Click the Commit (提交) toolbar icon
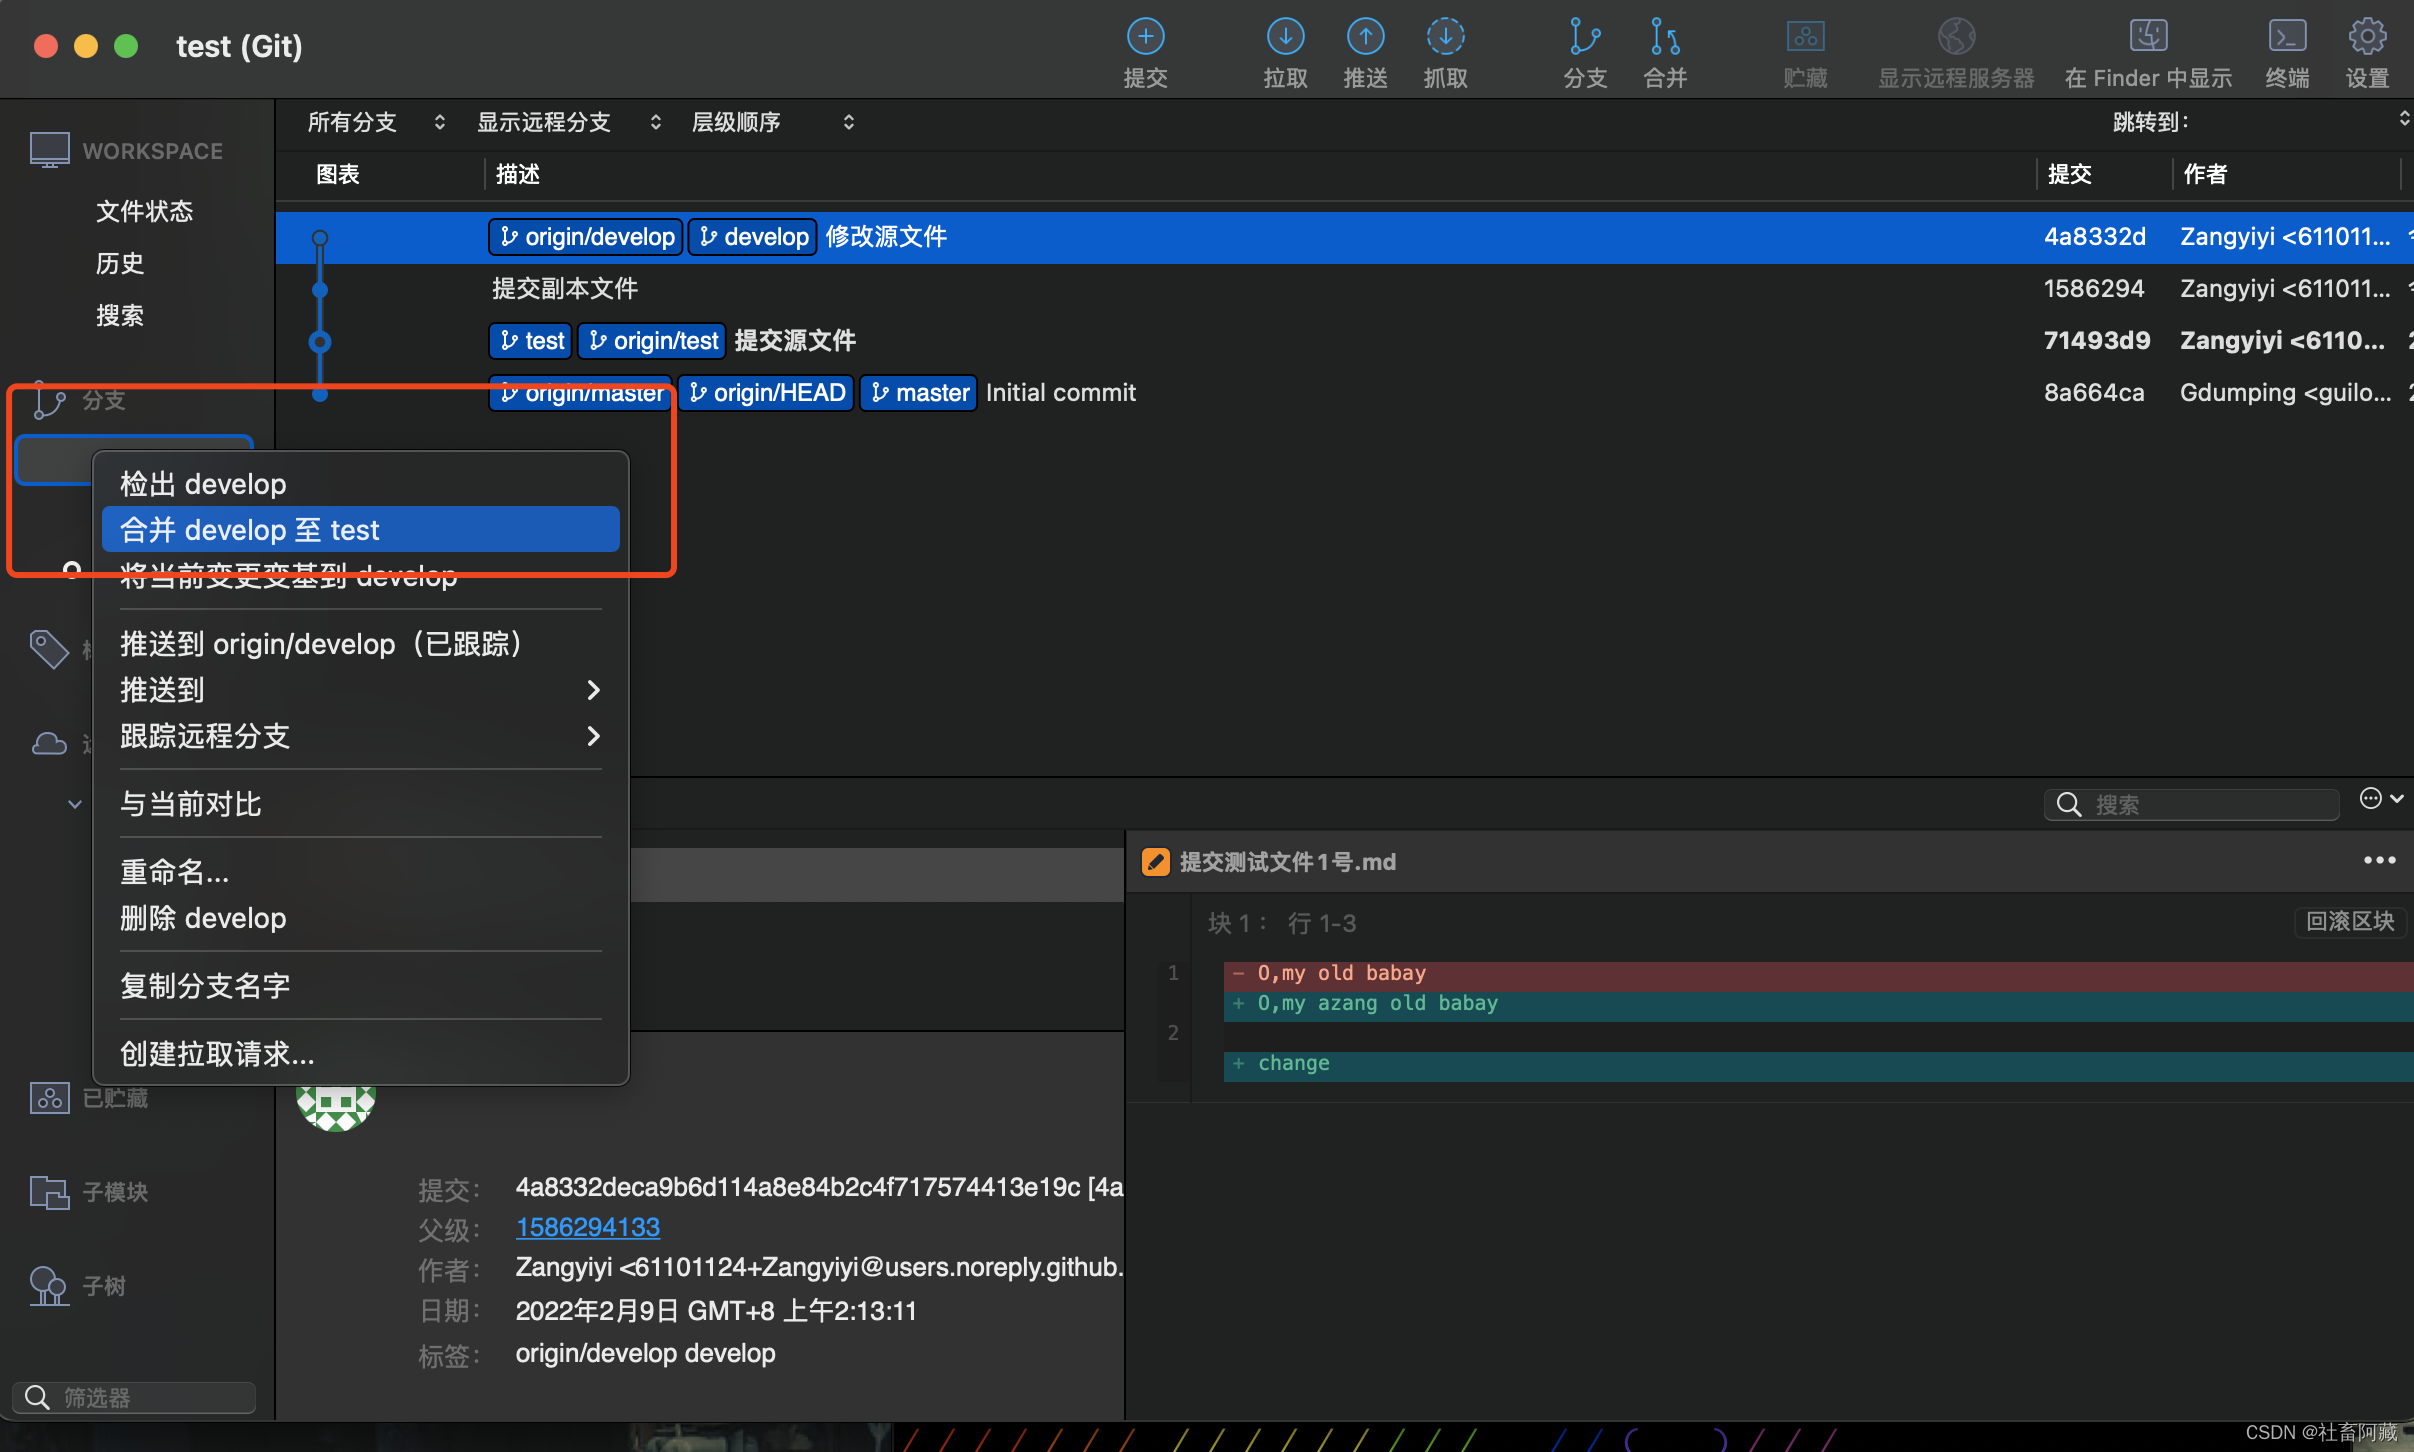The width and height of the screenshot is (2414, 1452). point(1145,38)
